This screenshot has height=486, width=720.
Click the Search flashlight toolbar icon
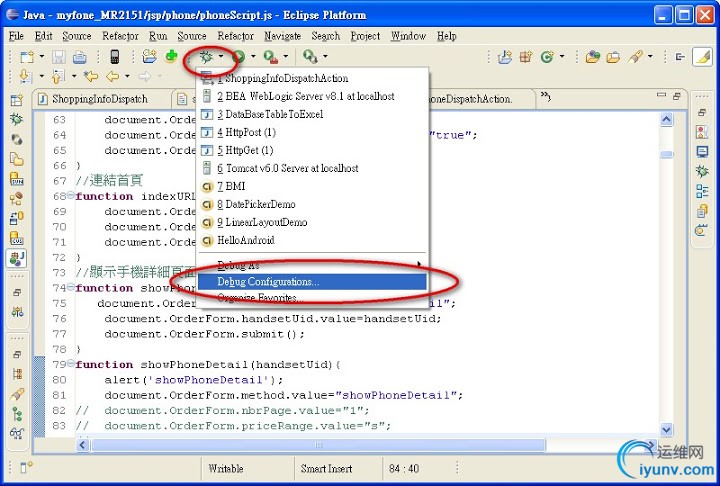(x=636, y=57)
